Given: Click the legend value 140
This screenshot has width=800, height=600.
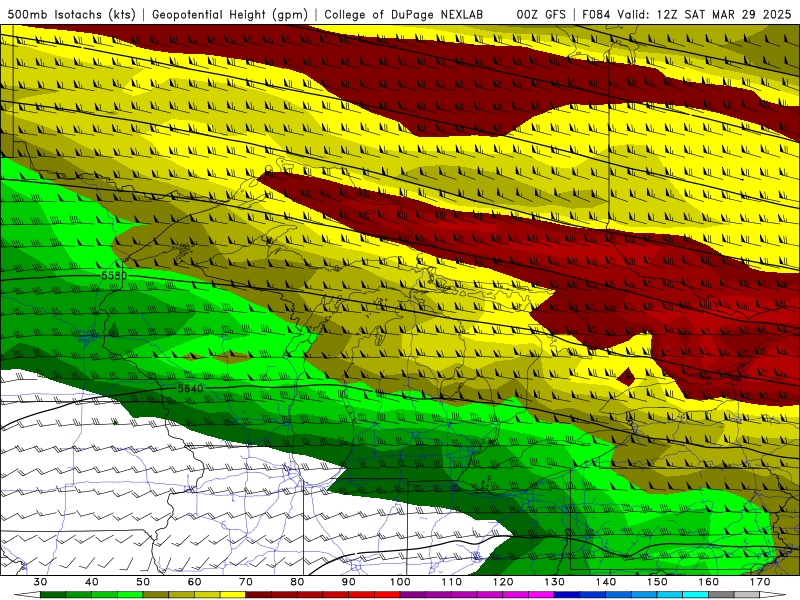Looking at the screenshot, I should [606, 582].
